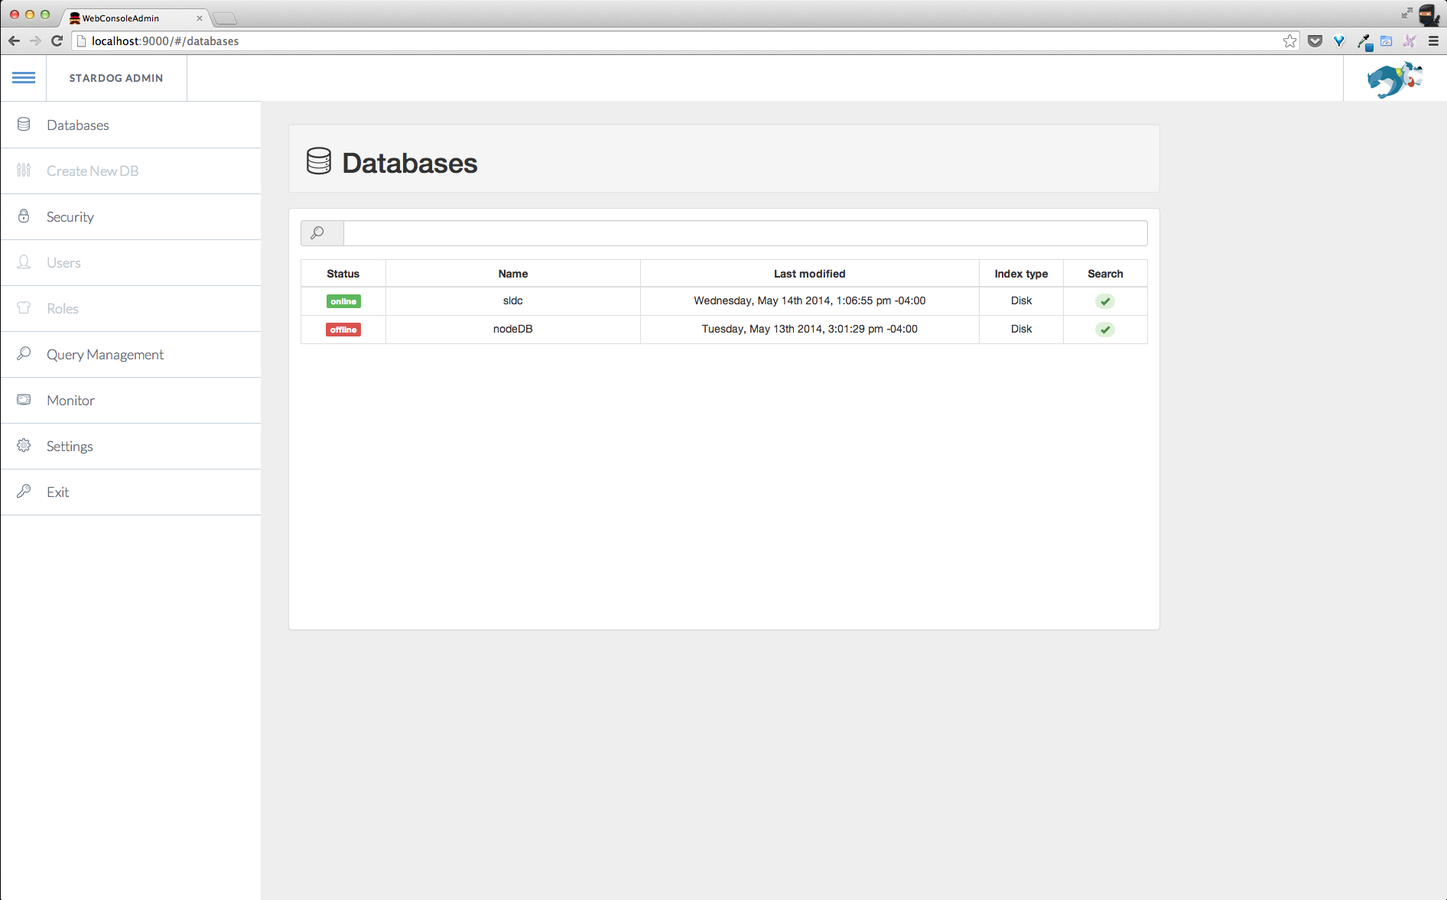This screenshot has height=900, width=1447.
Task: Click the search checkmark for nodeDB
Action: tap(1105, 329)
